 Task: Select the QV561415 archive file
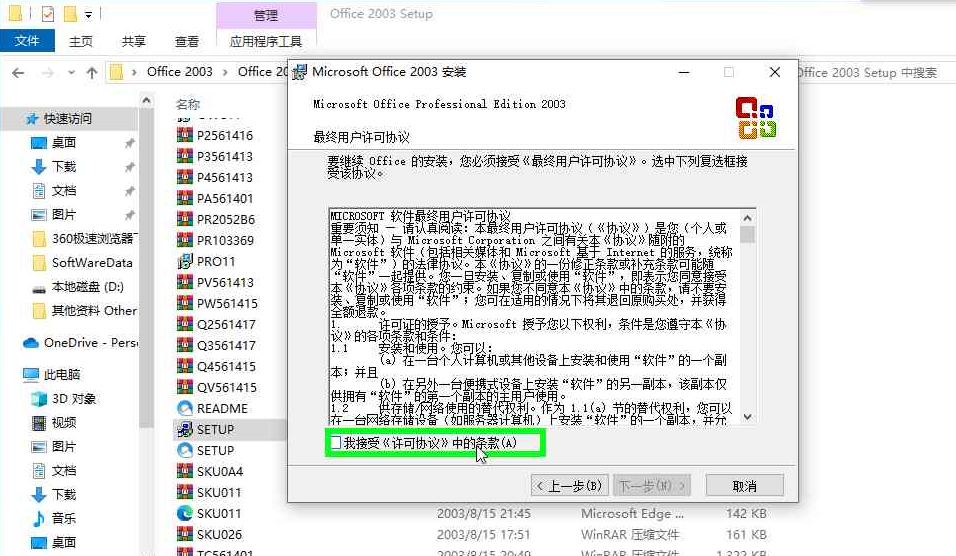tap(226, 388)
